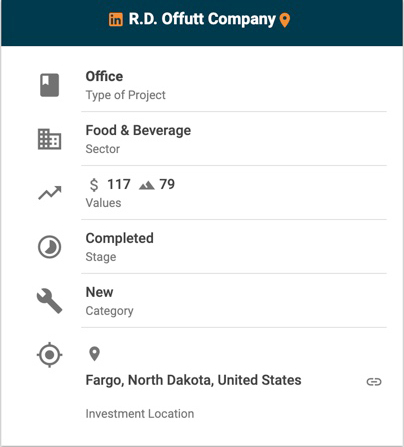Click the 117 dollar value

pyautogui.click(x=119, y=184)
